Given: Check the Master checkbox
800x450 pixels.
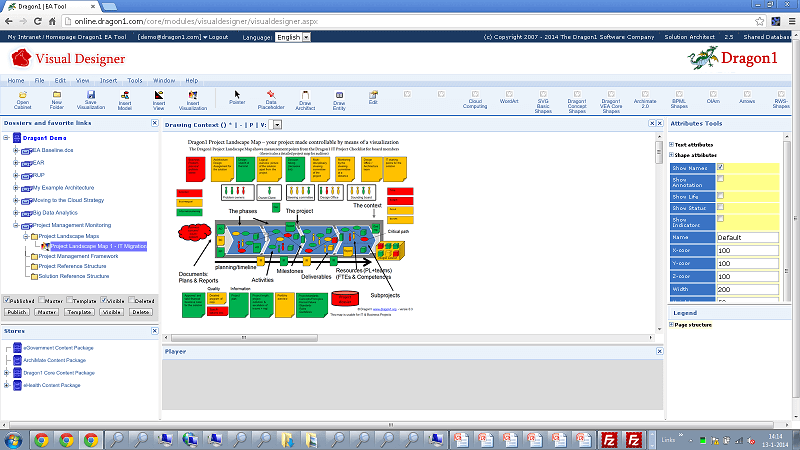Looking at the screenshot, I should [42, 300].
